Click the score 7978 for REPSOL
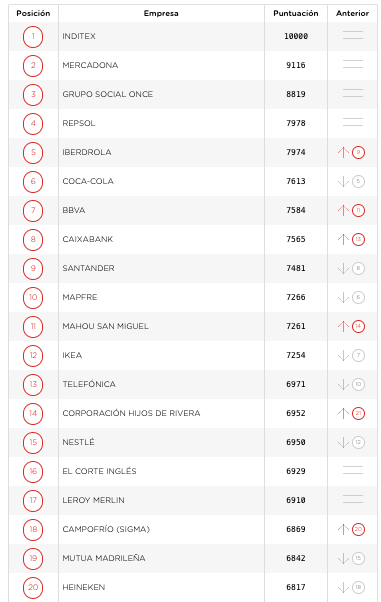 296,123
